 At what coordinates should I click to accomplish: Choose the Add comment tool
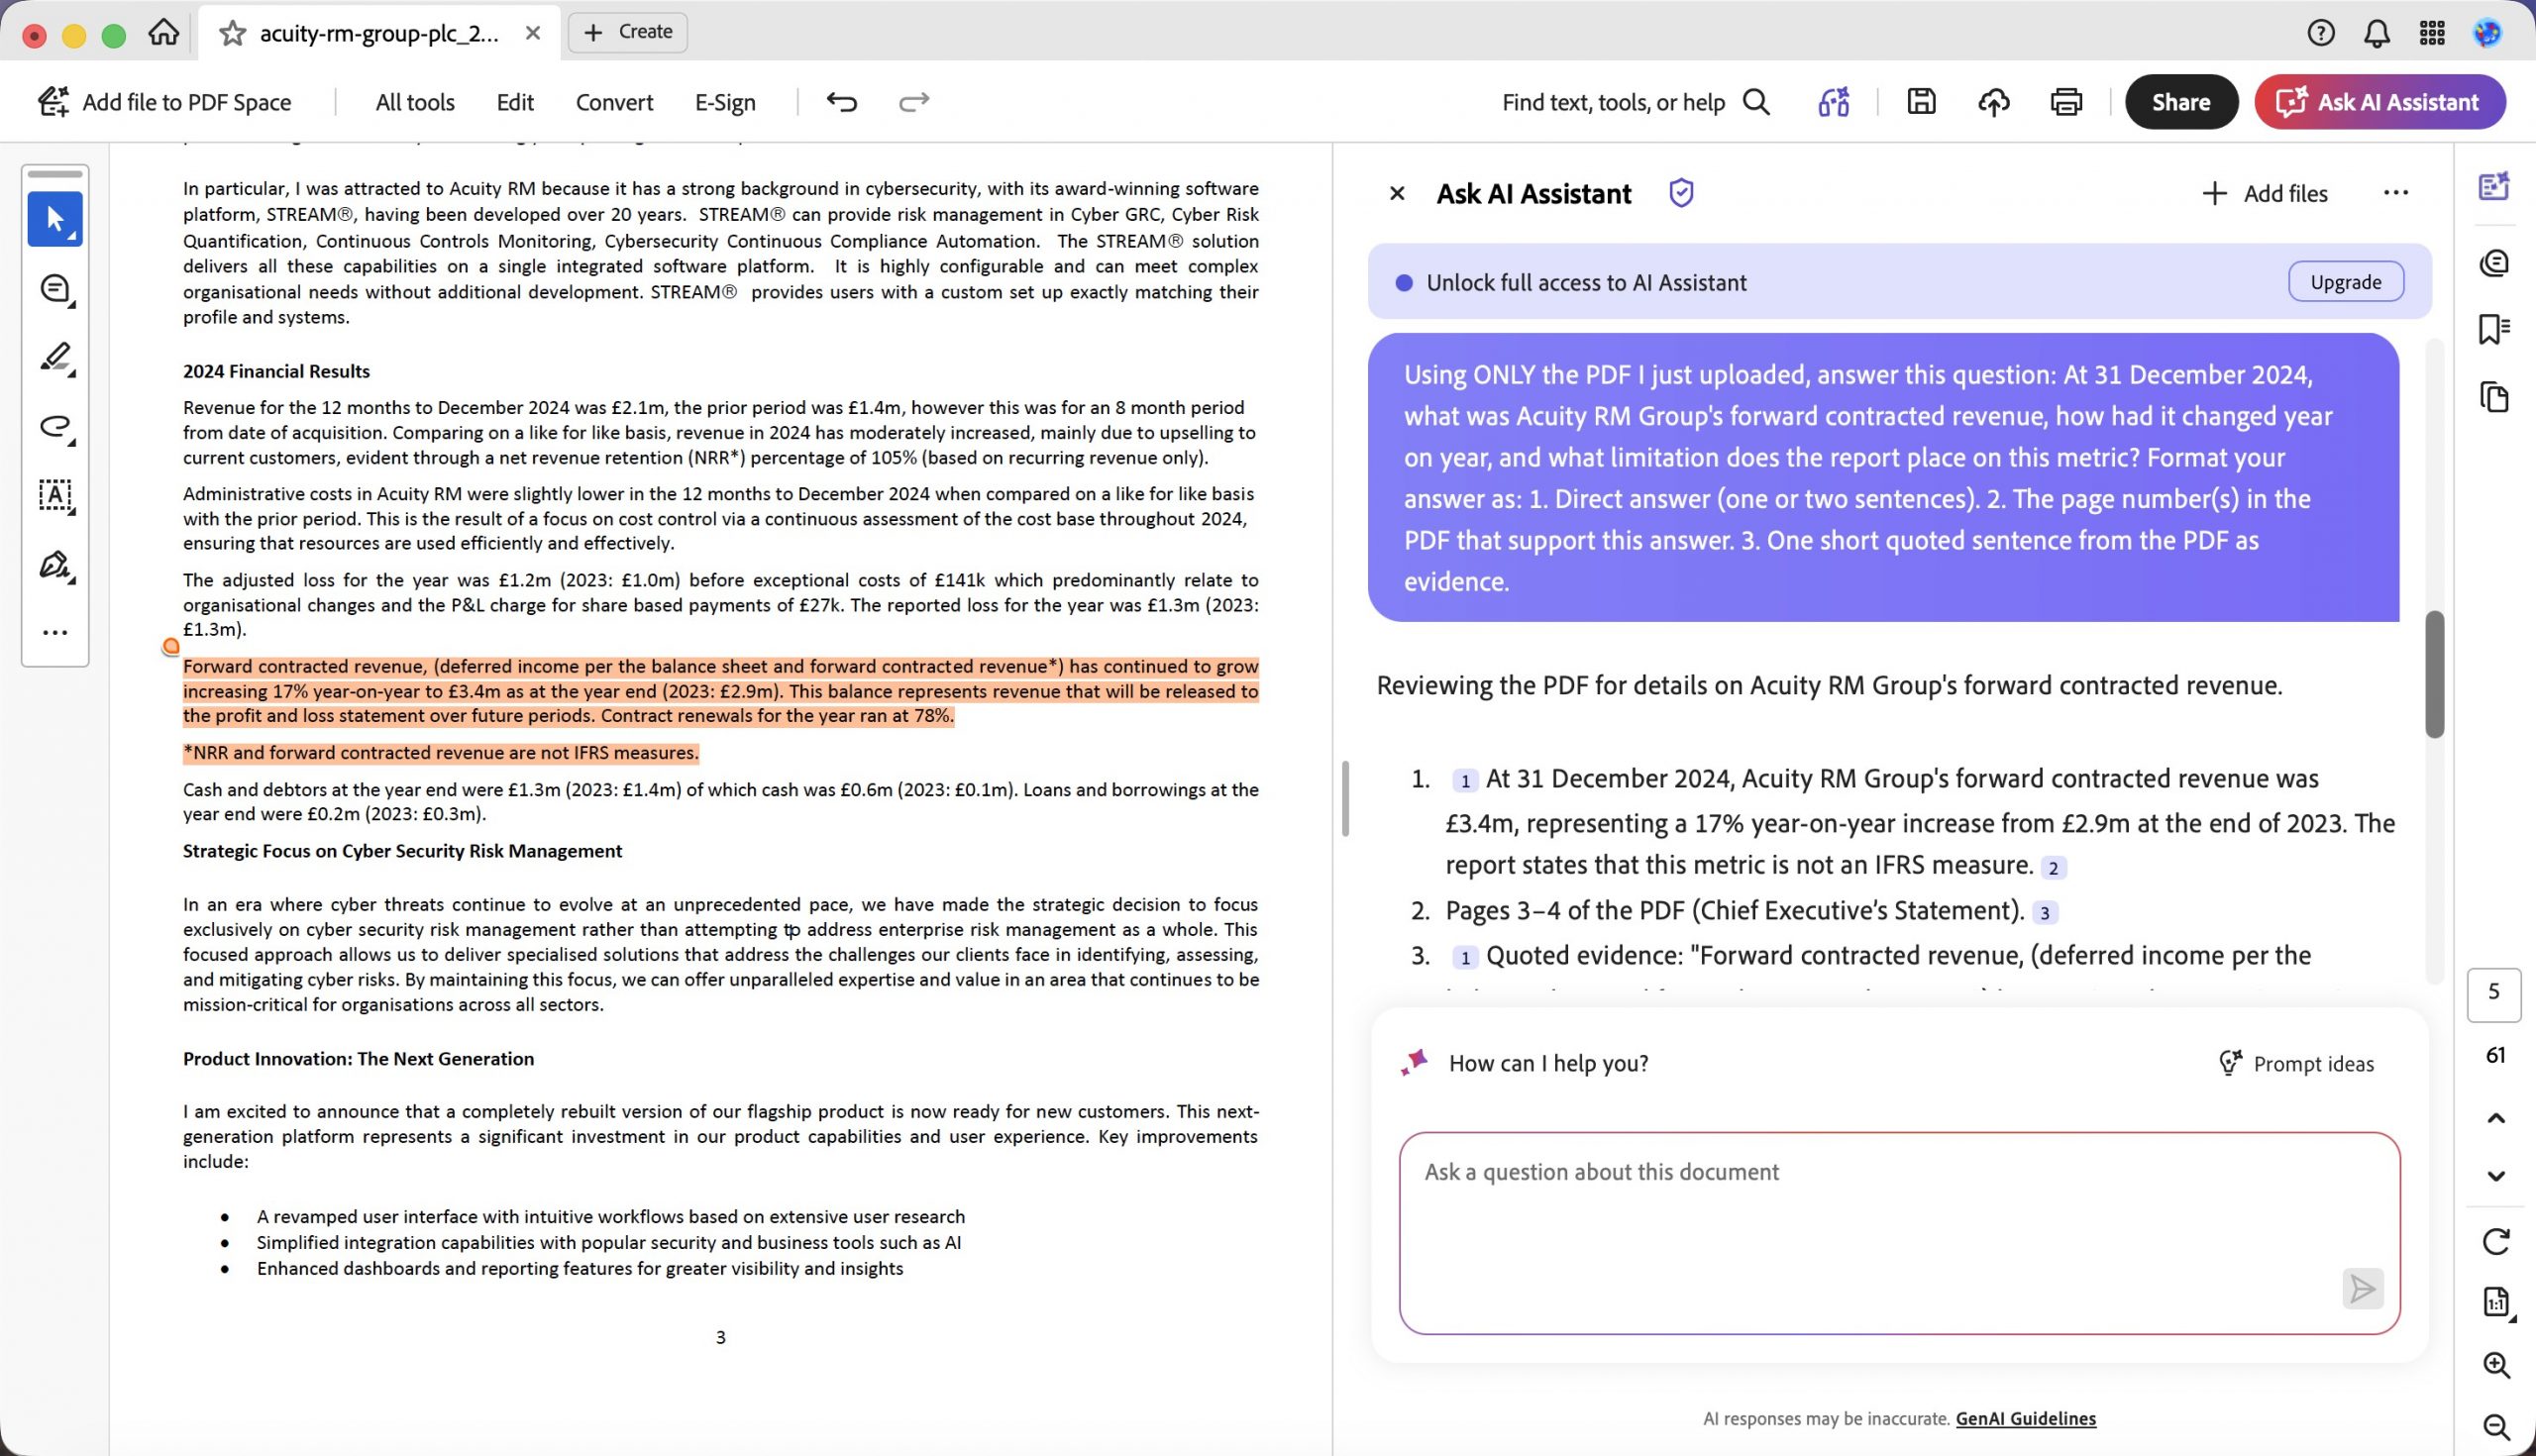point(55,289)
